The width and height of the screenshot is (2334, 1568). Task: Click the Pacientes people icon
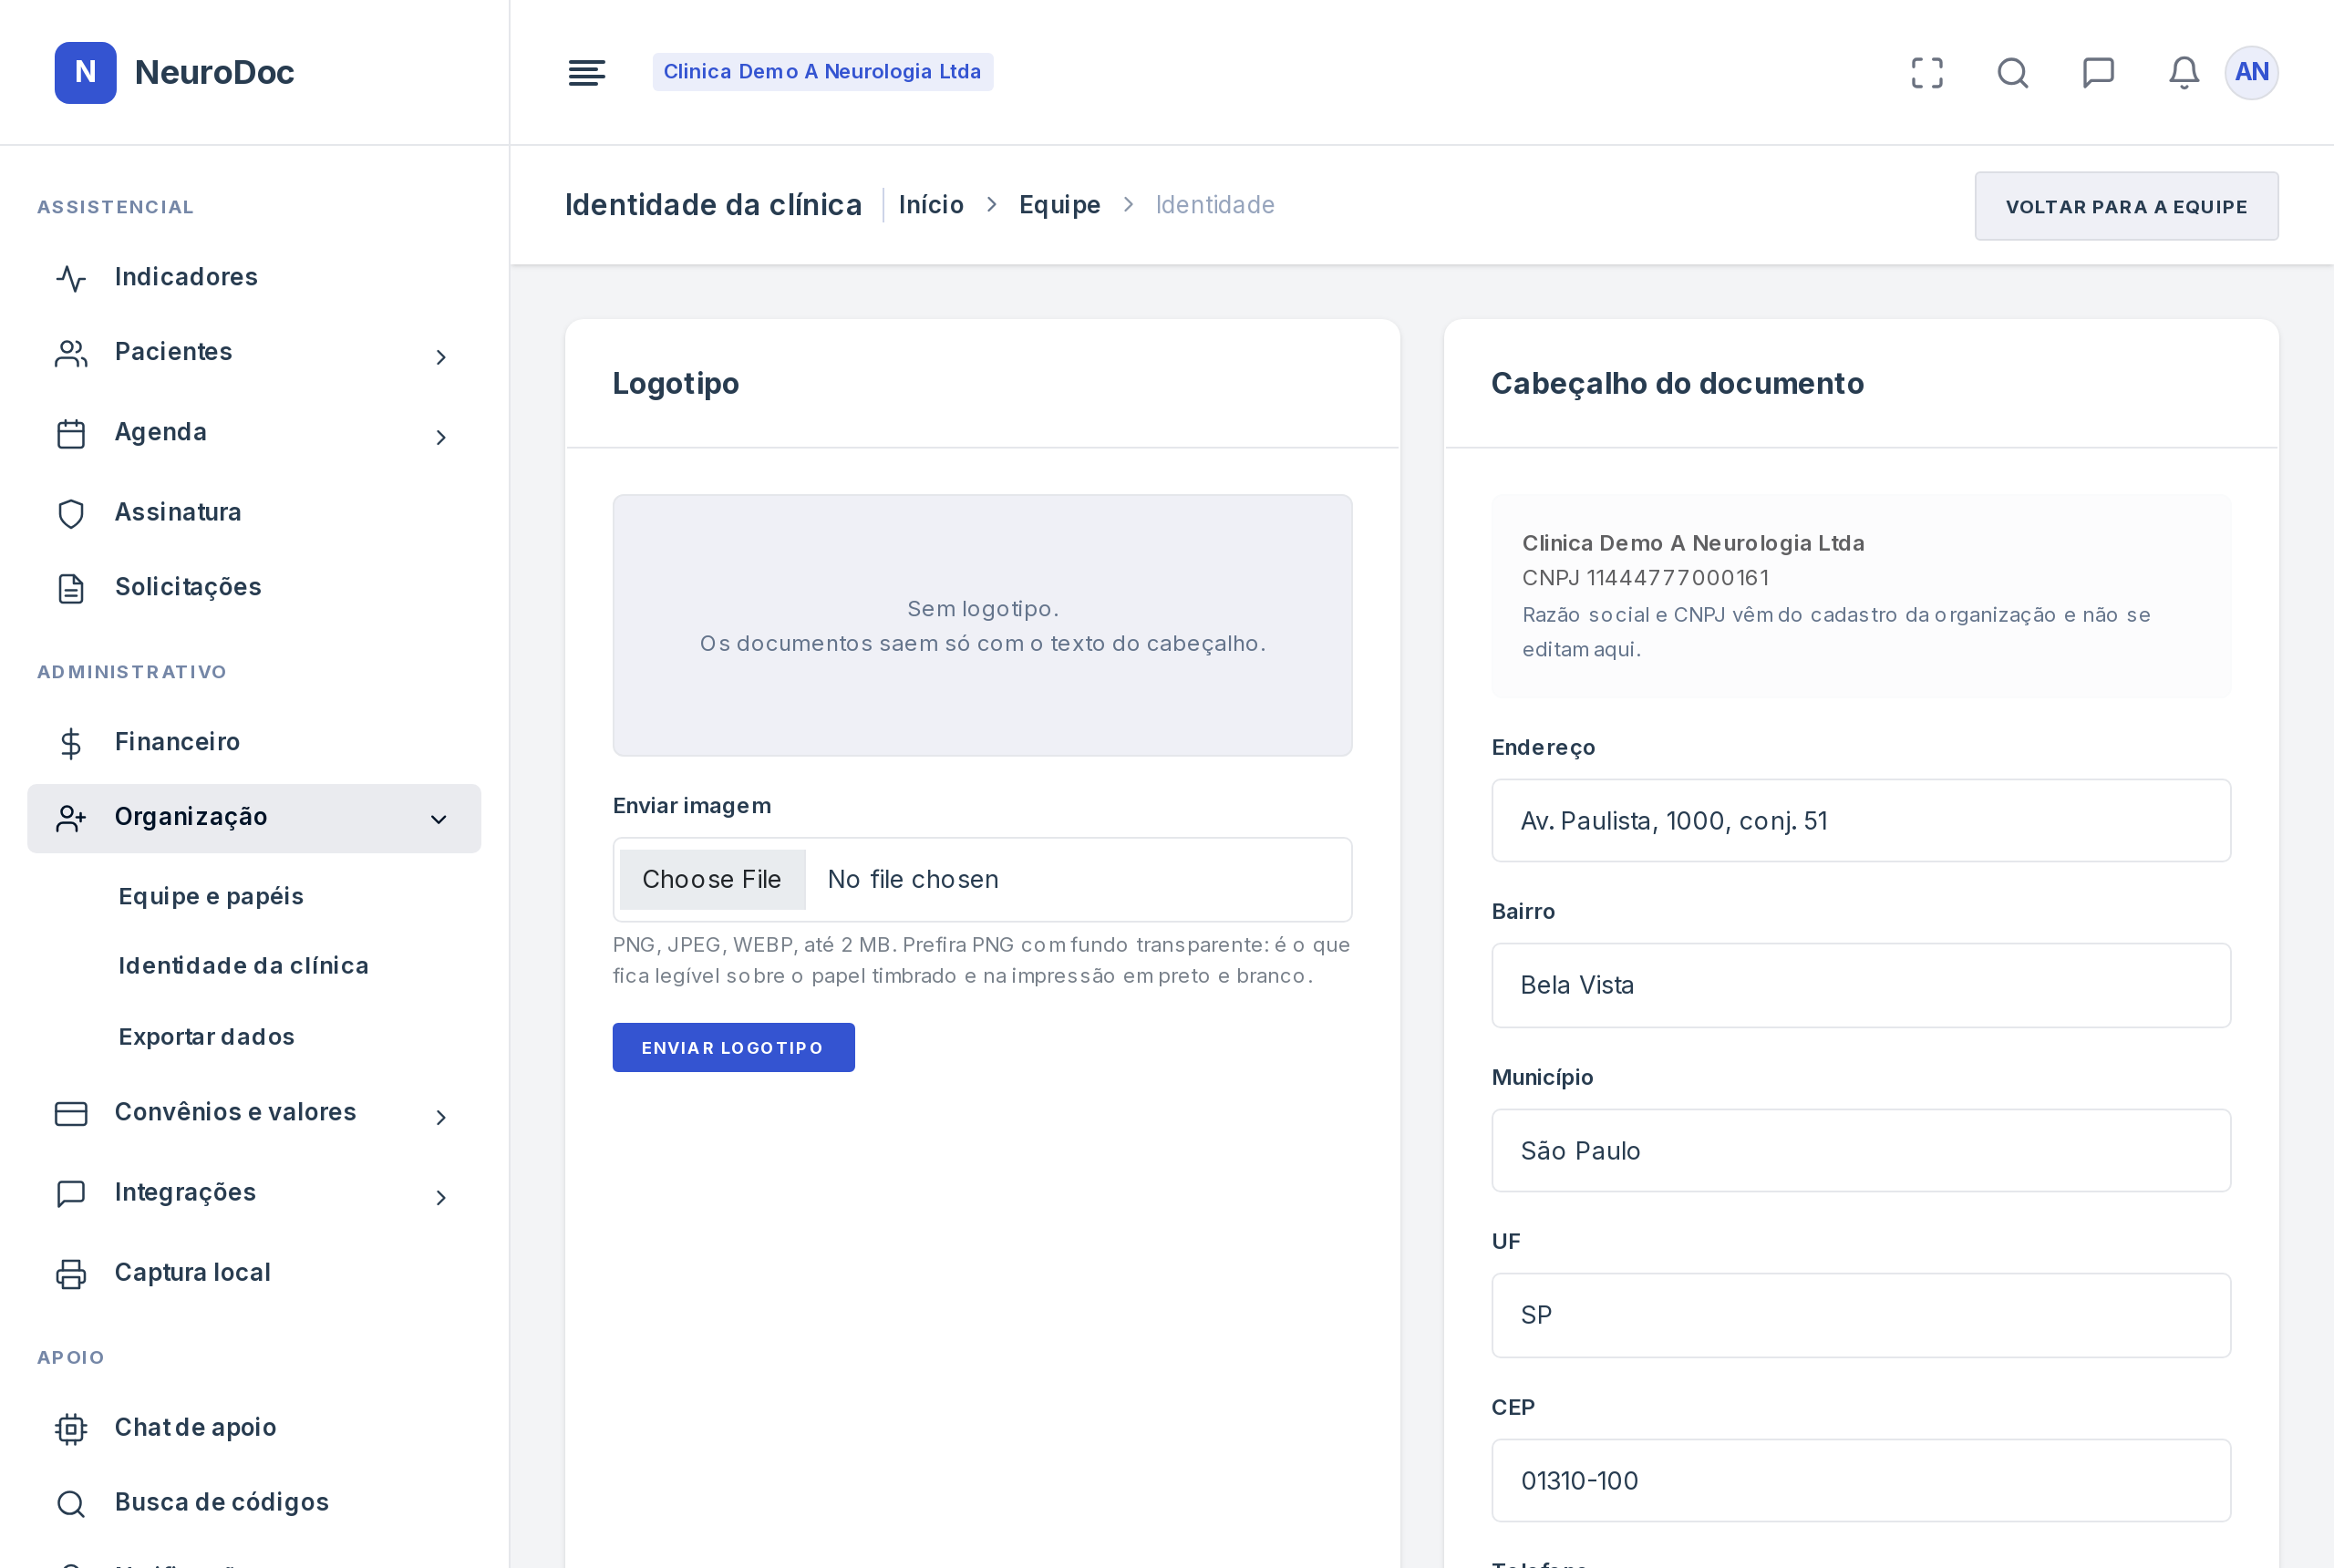tap(71, 353)
